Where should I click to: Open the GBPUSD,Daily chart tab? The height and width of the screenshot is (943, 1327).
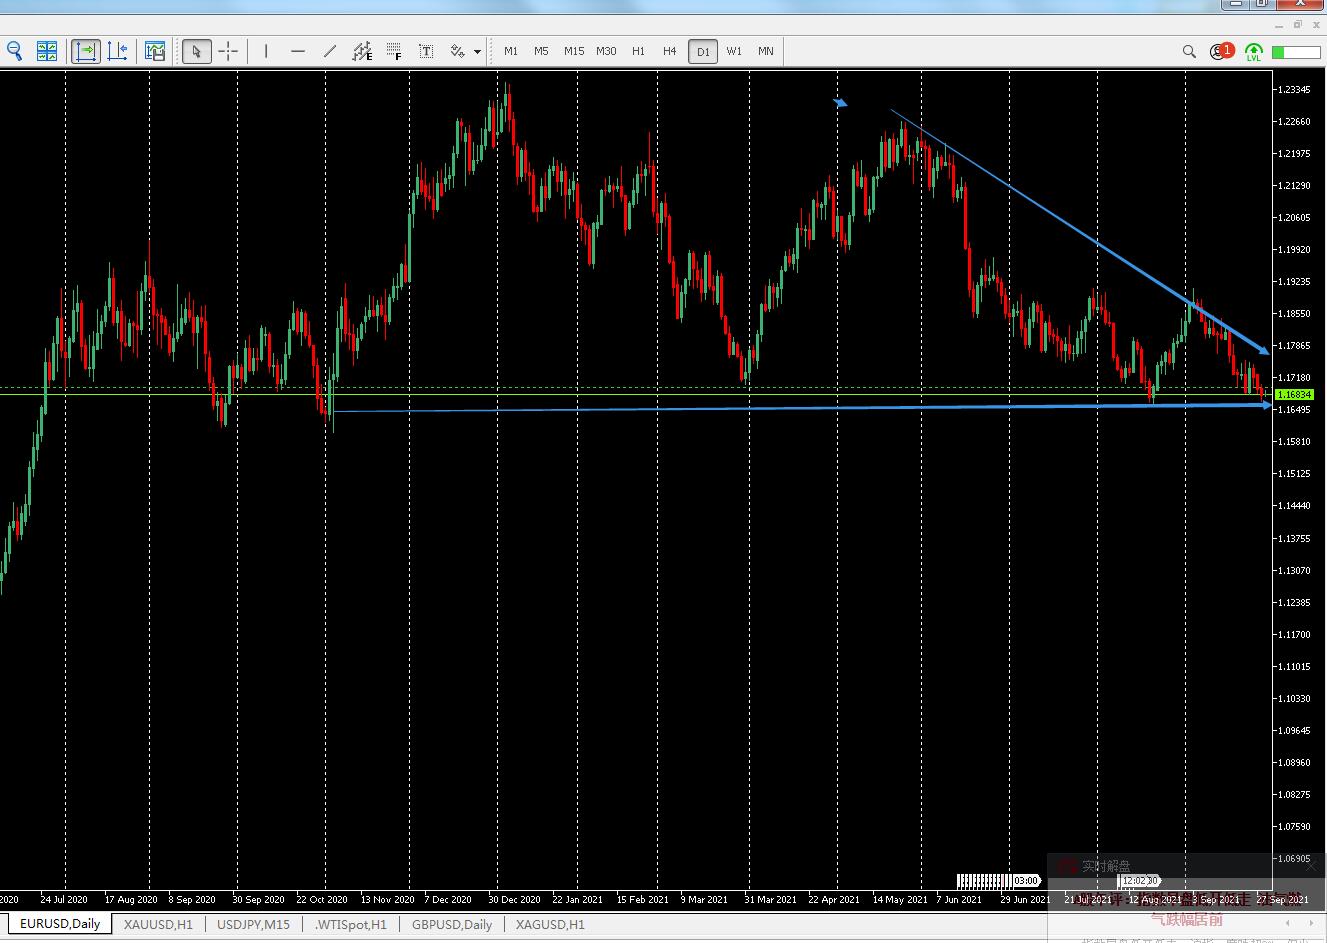click(x=452, y=925)
